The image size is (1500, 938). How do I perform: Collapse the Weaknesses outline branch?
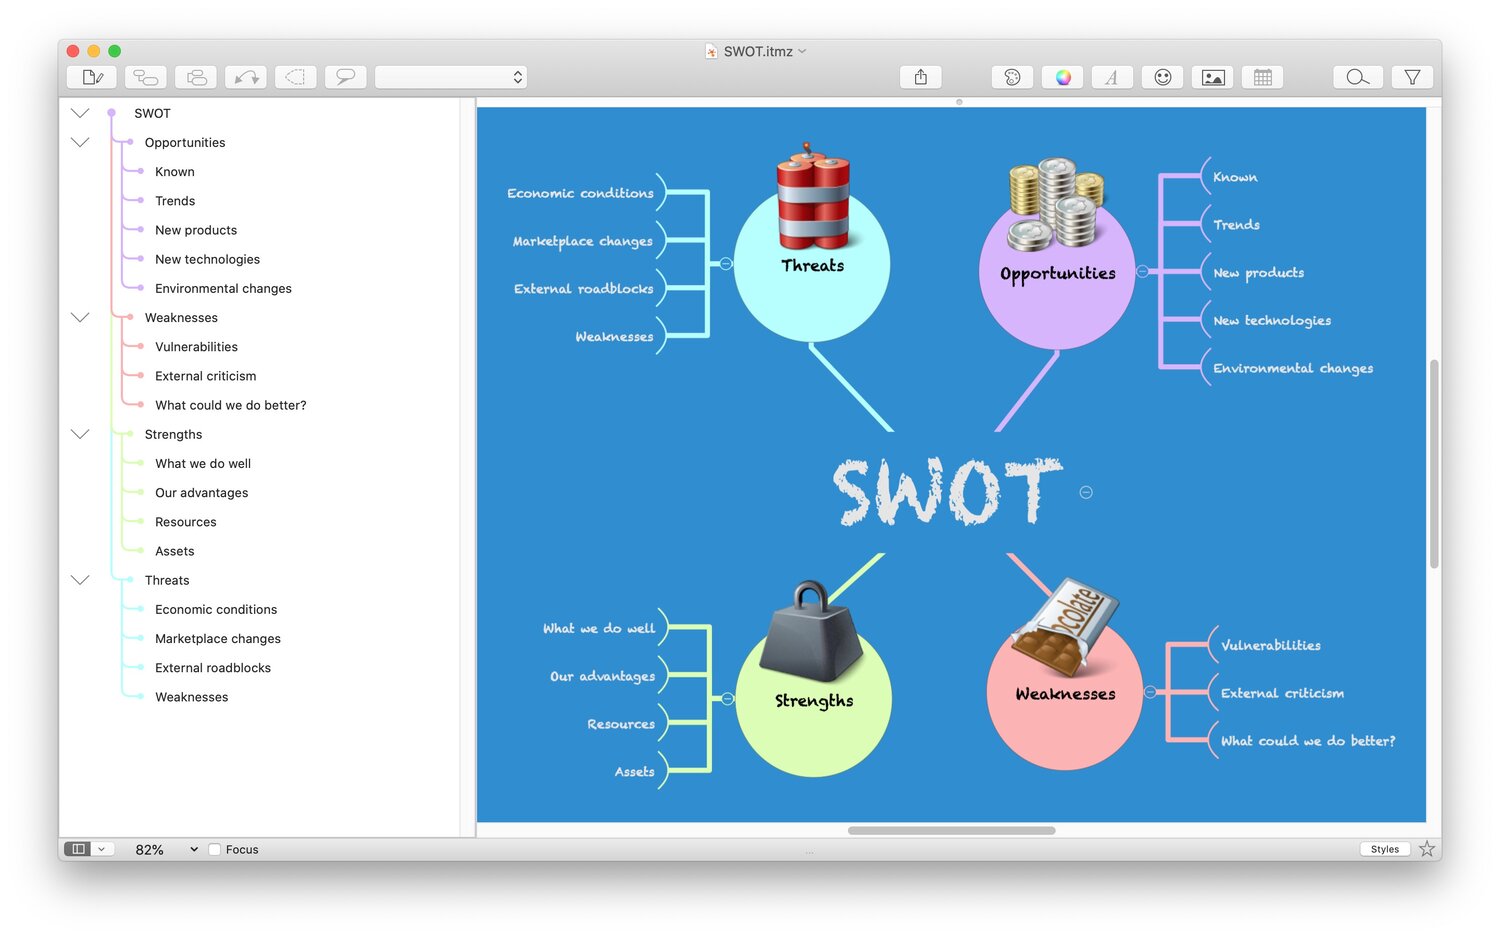pos(80,317)
